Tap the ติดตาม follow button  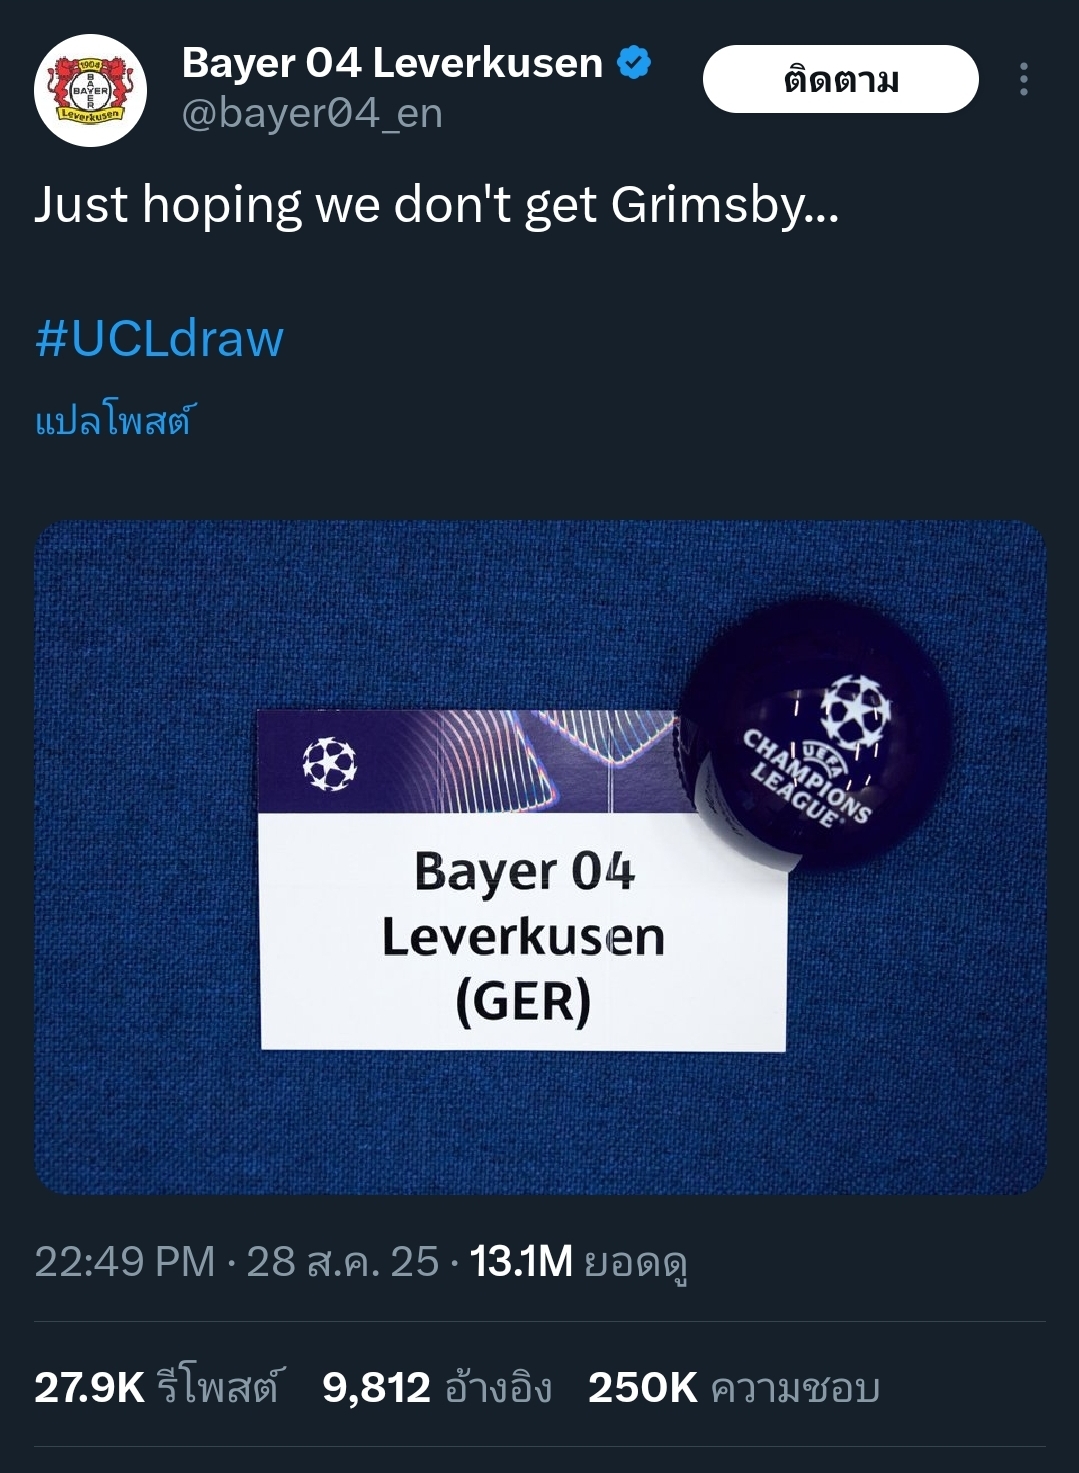coord(840,79)
